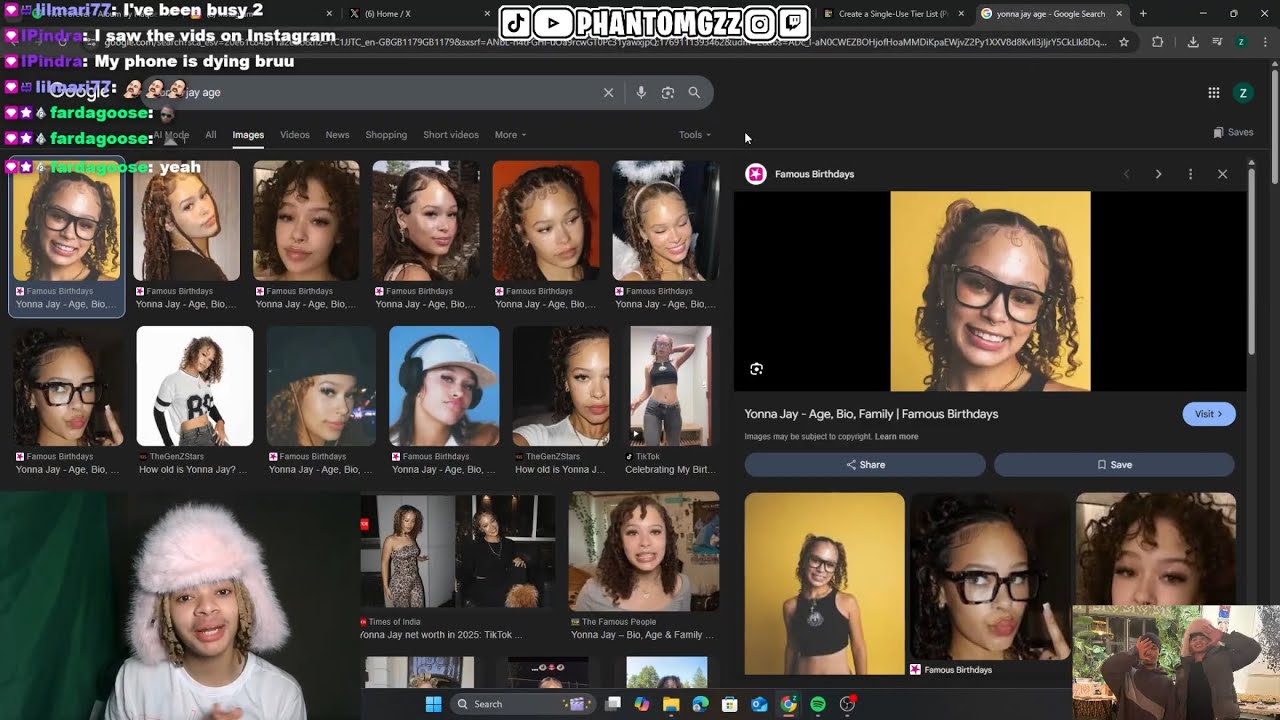Image resolution: width=1280 pixels, height=720 pixels.
Task: Open large preview image of Yonna Jay
Action: (990, 291)
